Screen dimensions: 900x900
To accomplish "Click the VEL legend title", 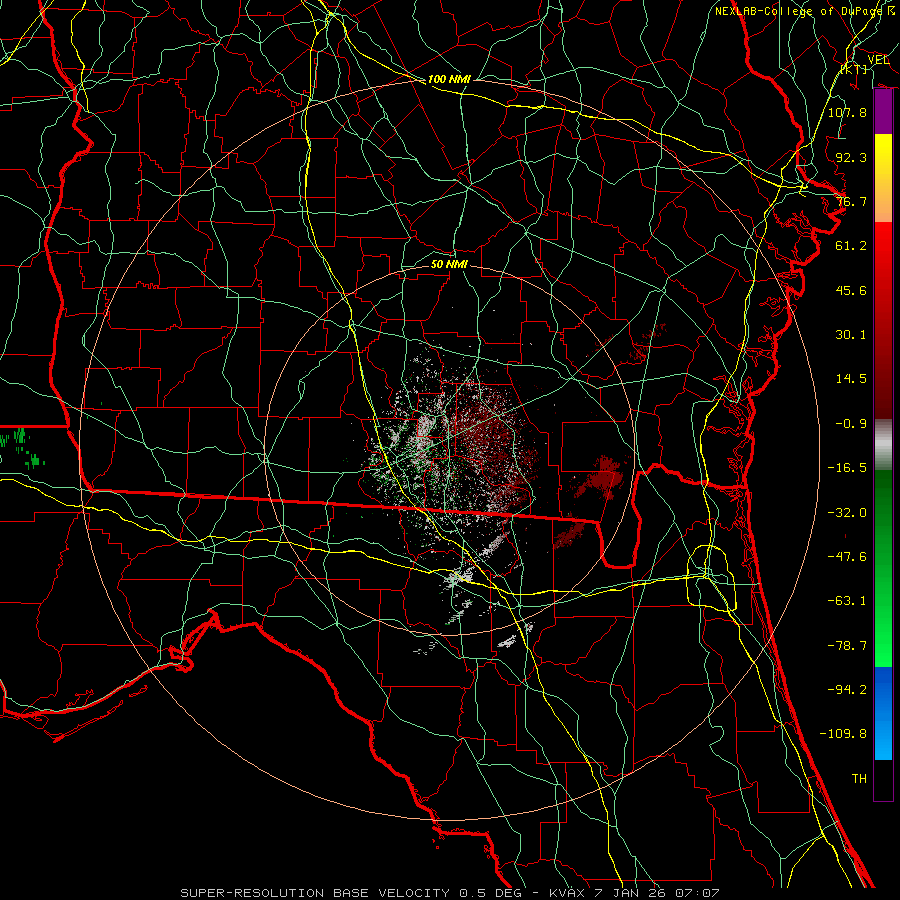I will click(878, 60).
